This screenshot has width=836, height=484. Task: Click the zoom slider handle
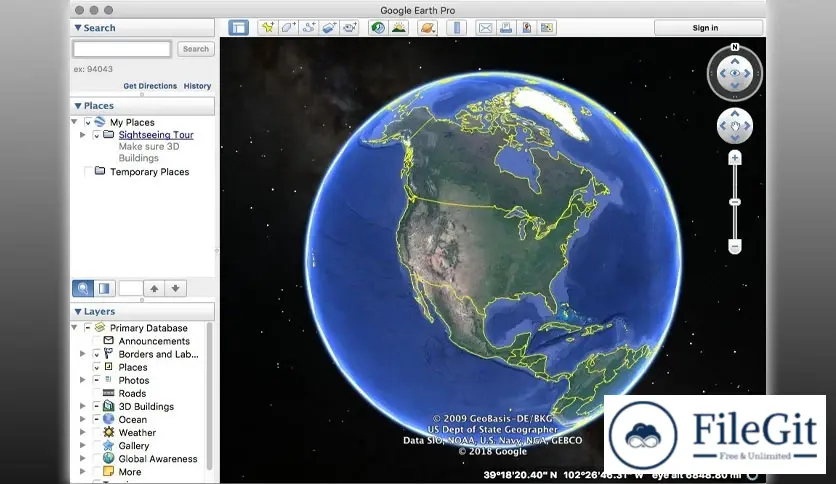[x=735, y=202]
